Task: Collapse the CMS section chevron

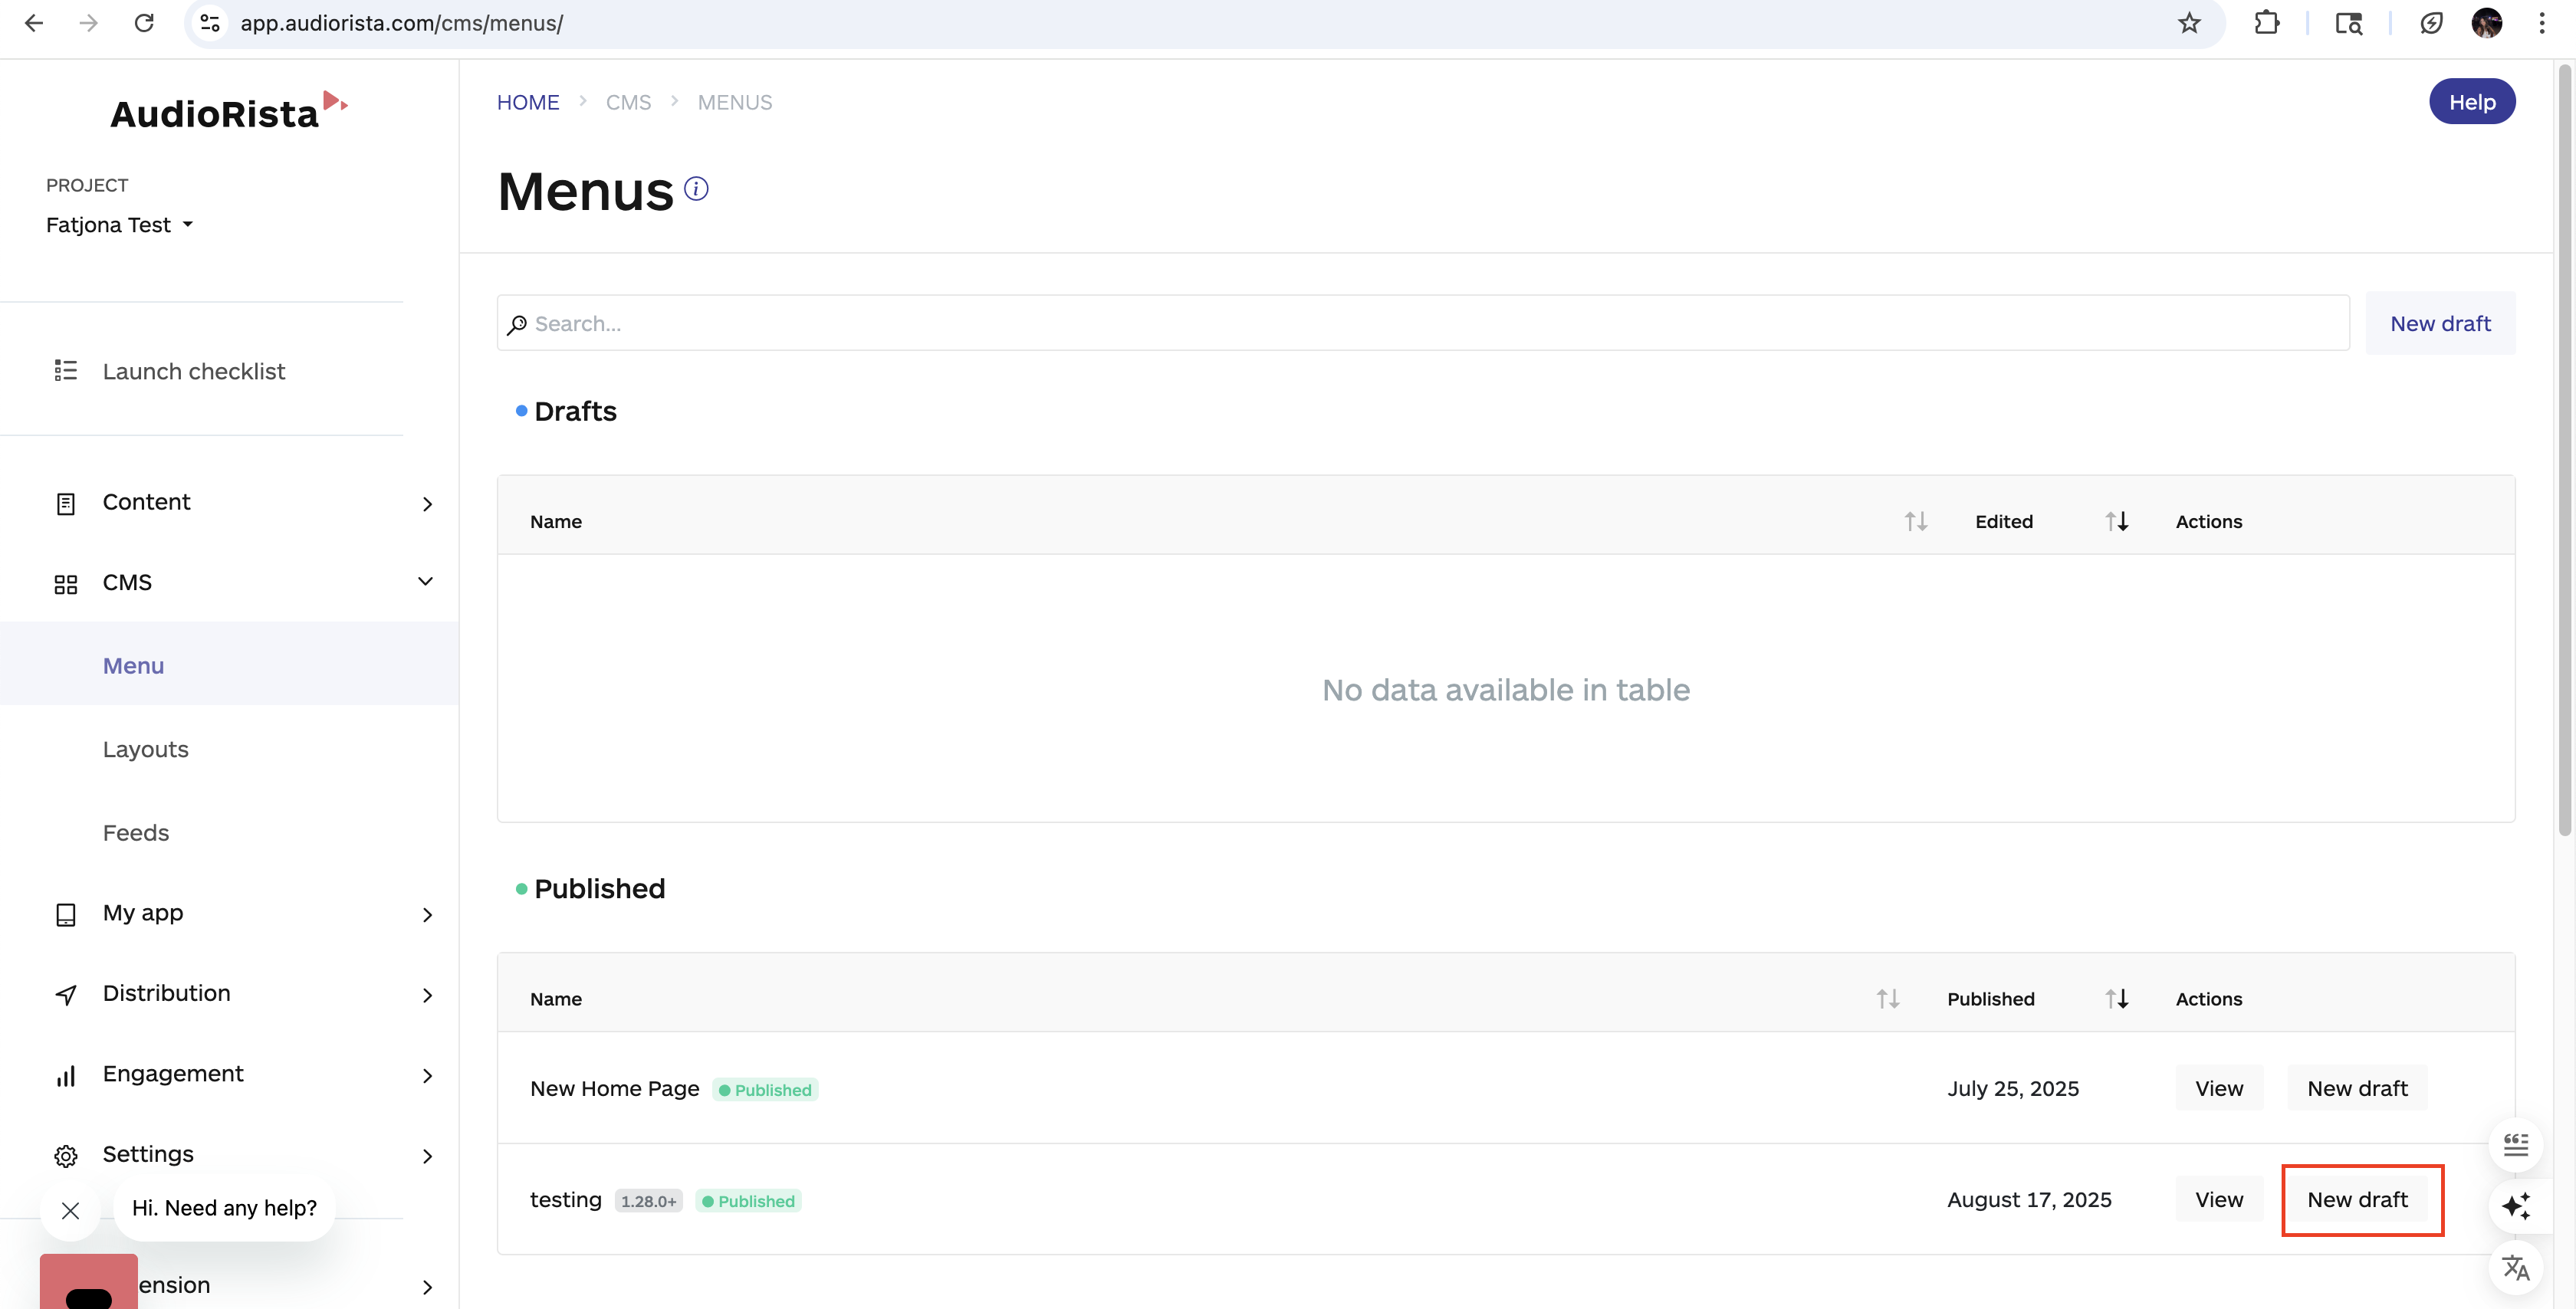Action: (x=425, y=581)
